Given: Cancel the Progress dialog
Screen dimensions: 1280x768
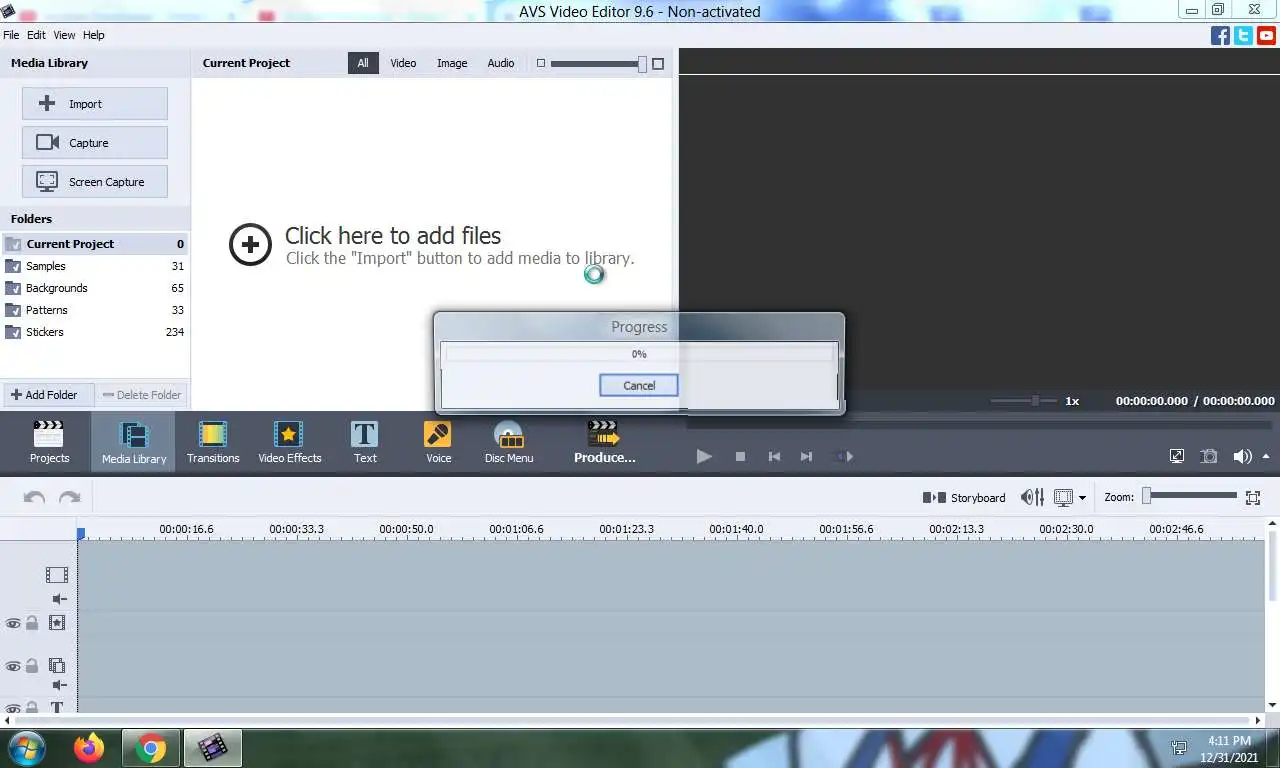Looking at the screenshot, I should click(639, 385).
